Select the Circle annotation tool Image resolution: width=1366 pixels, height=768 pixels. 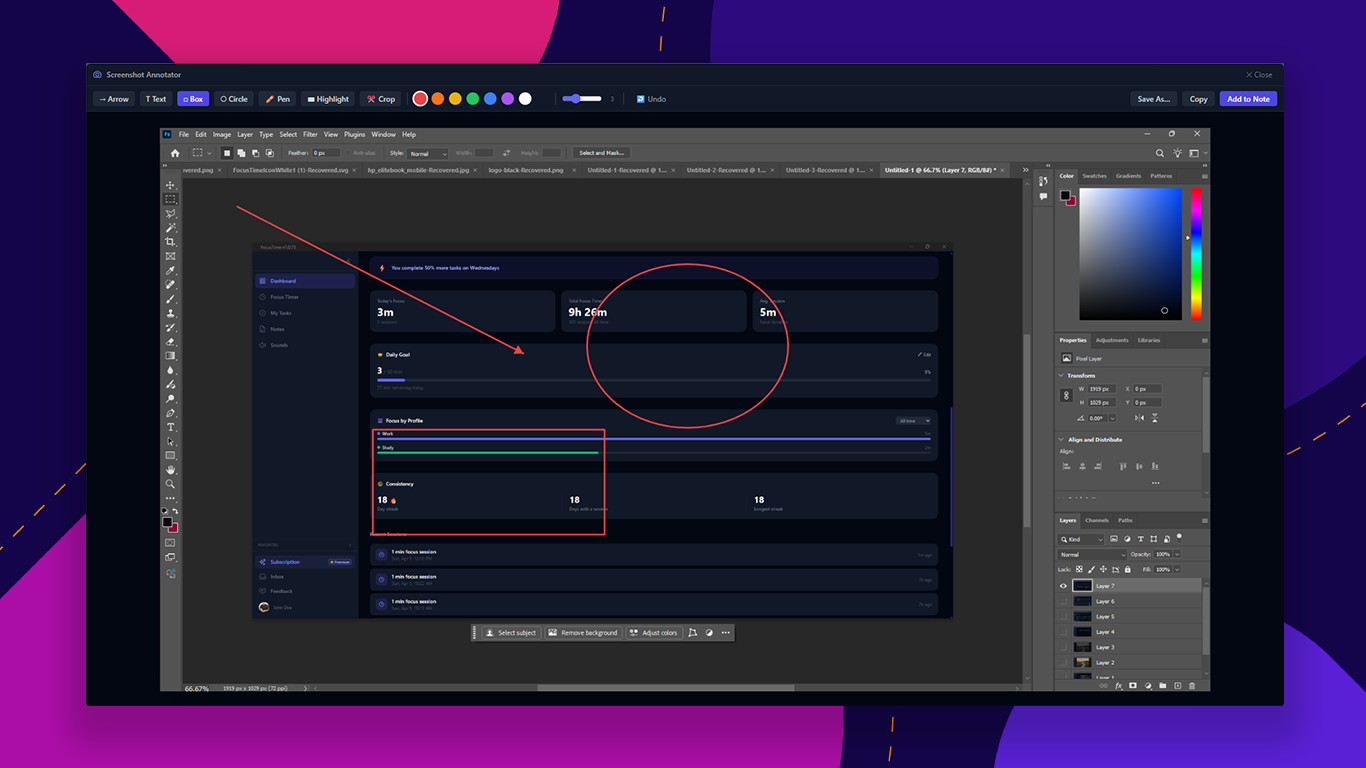pos(234,99)
